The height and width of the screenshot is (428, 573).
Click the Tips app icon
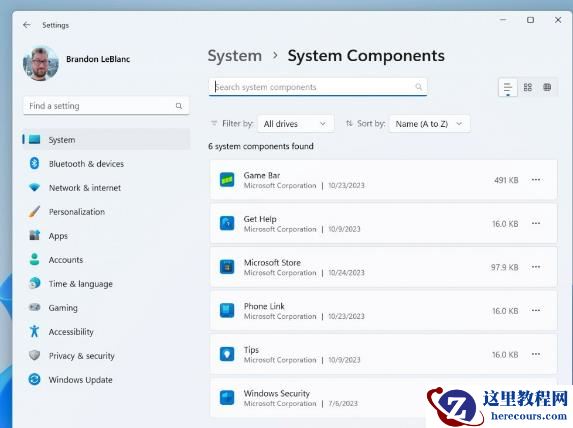[227, 354]
